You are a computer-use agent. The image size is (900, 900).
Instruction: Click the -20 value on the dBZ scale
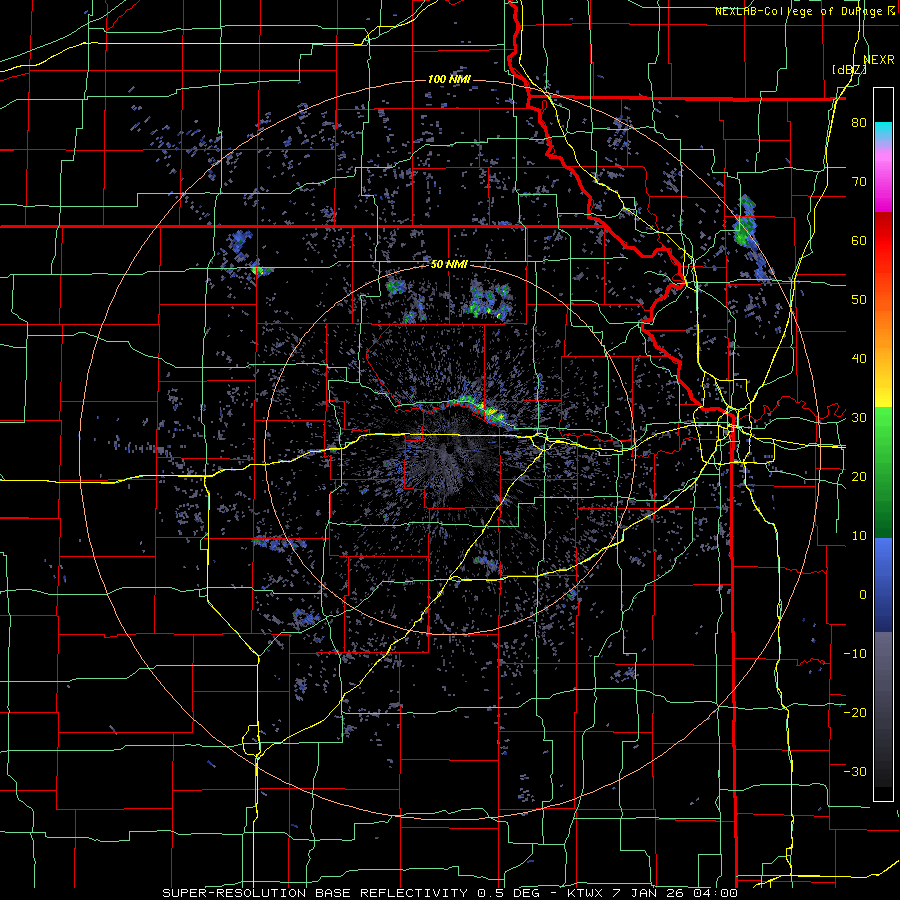point(855,712)
